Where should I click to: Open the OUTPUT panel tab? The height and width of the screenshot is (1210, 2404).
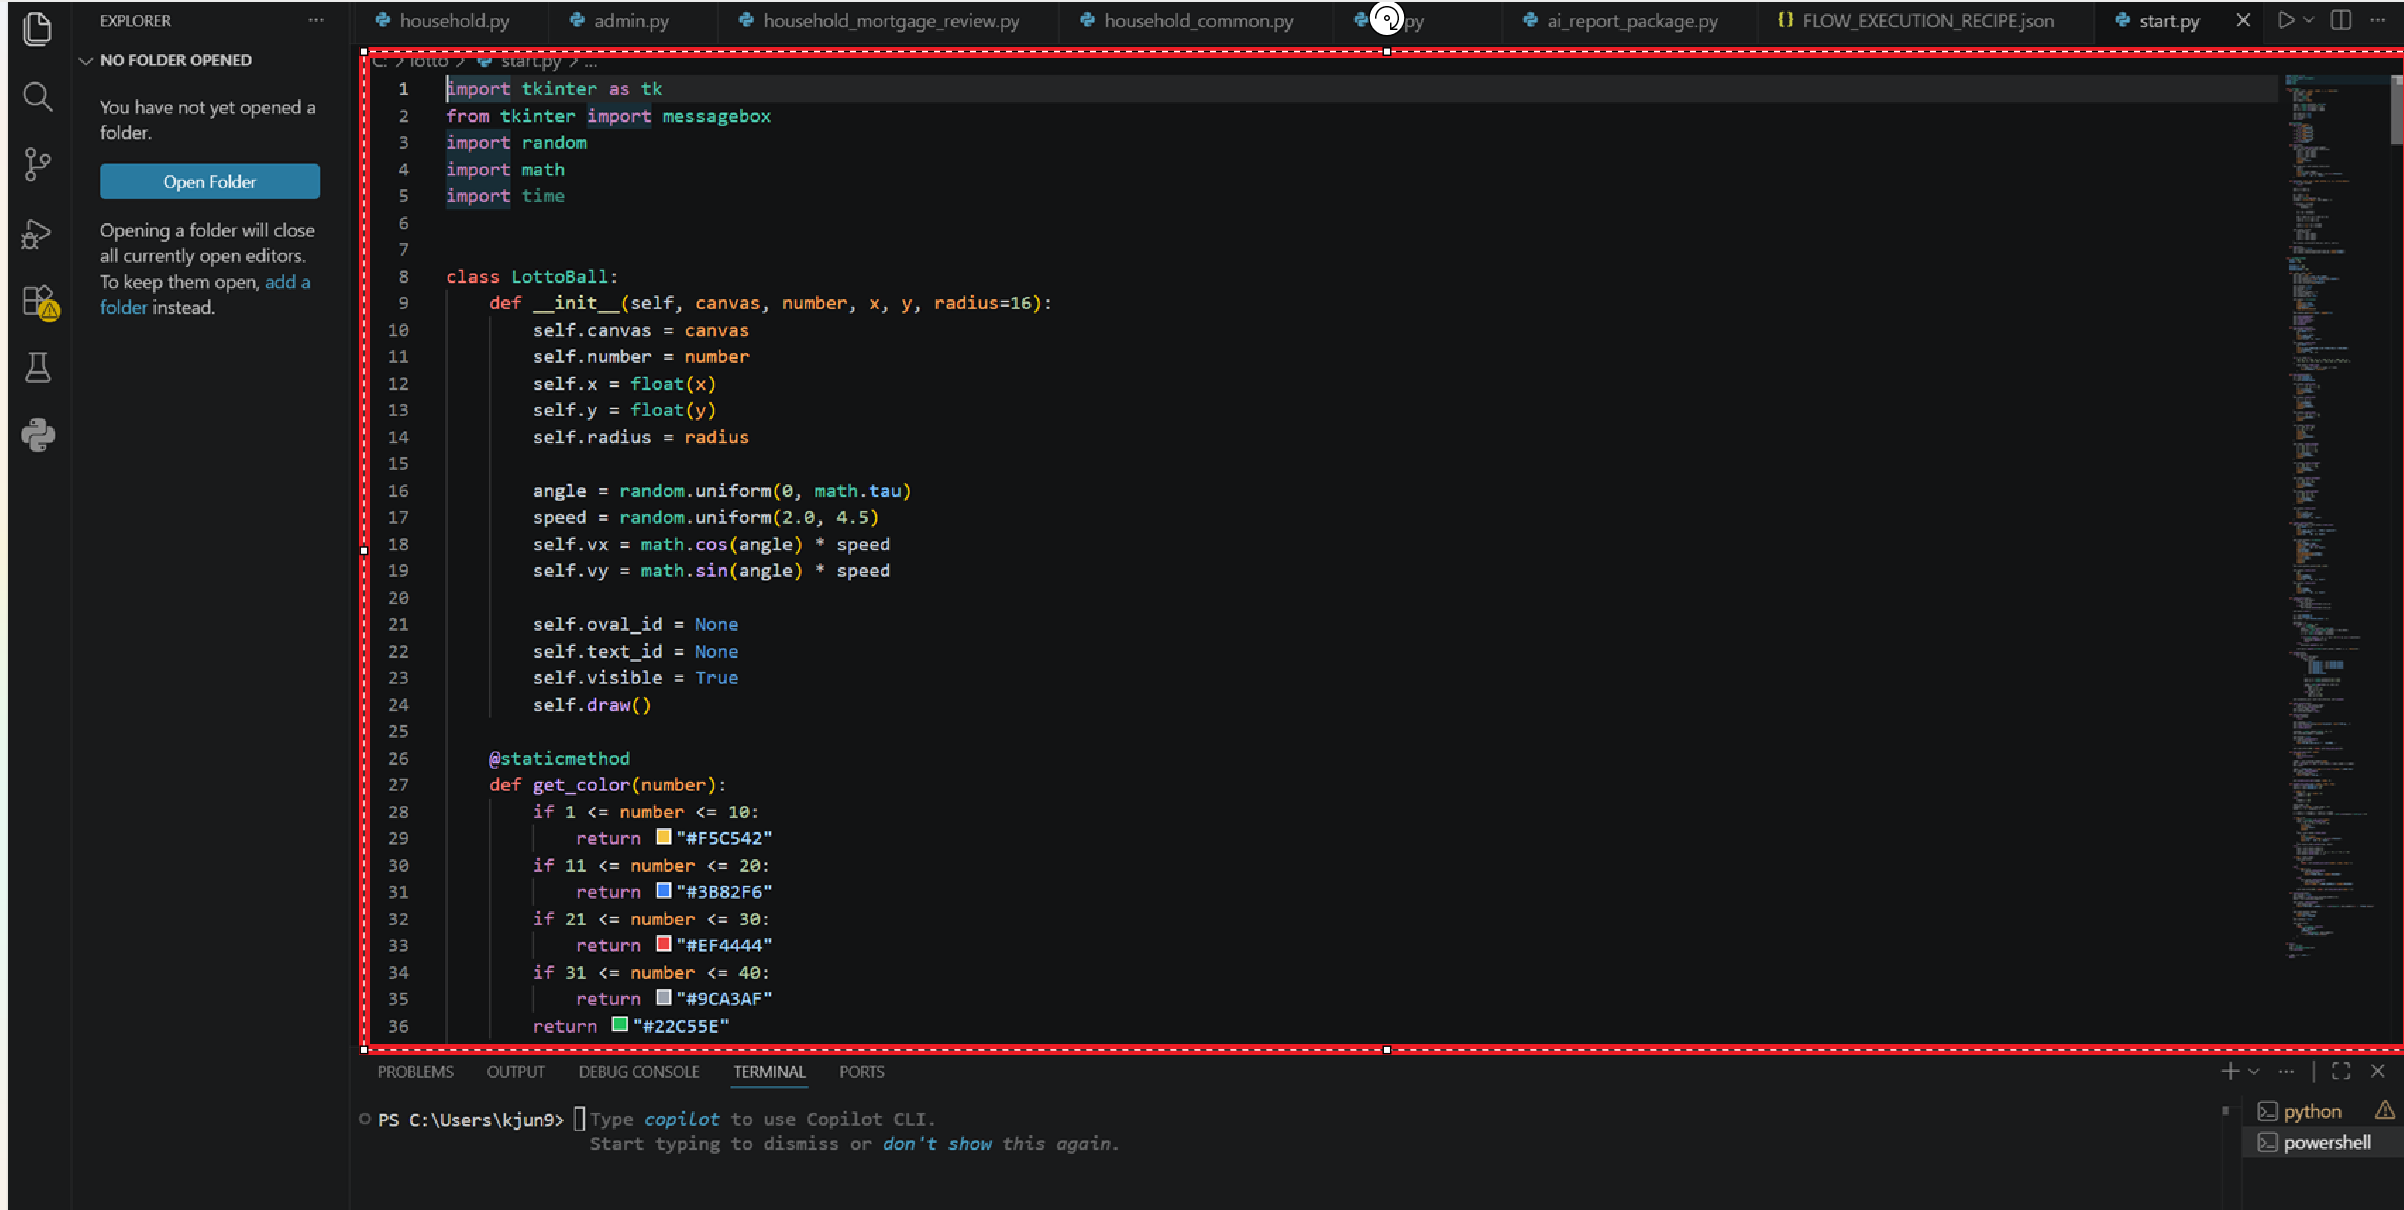pyautogui.click(x=516, y=1071)
